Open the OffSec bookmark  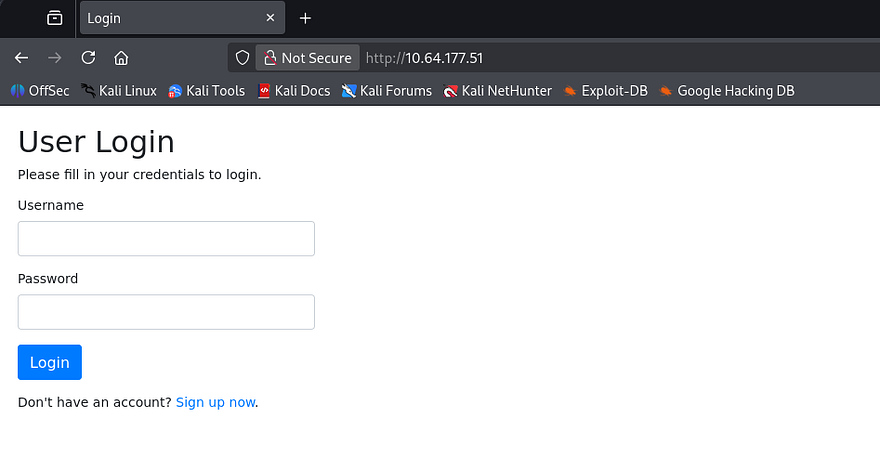(40, 91)
